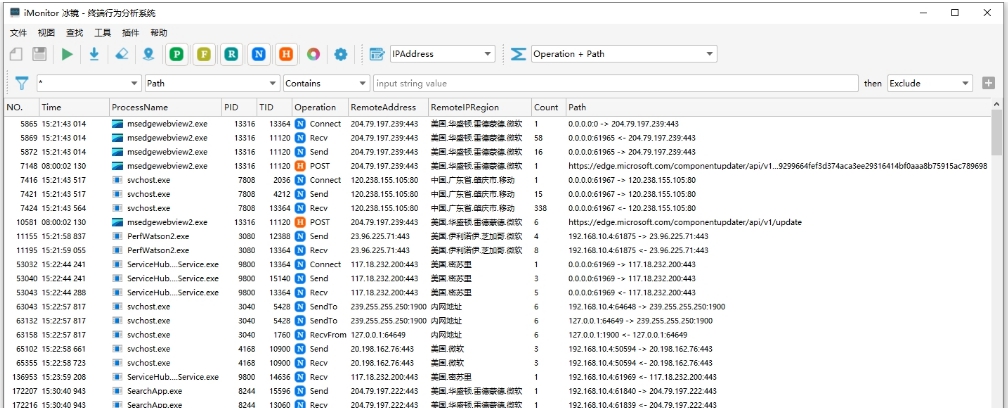Sort by the RemoteAddress column header
The image size is (1008, 408).
pos(384,107)
